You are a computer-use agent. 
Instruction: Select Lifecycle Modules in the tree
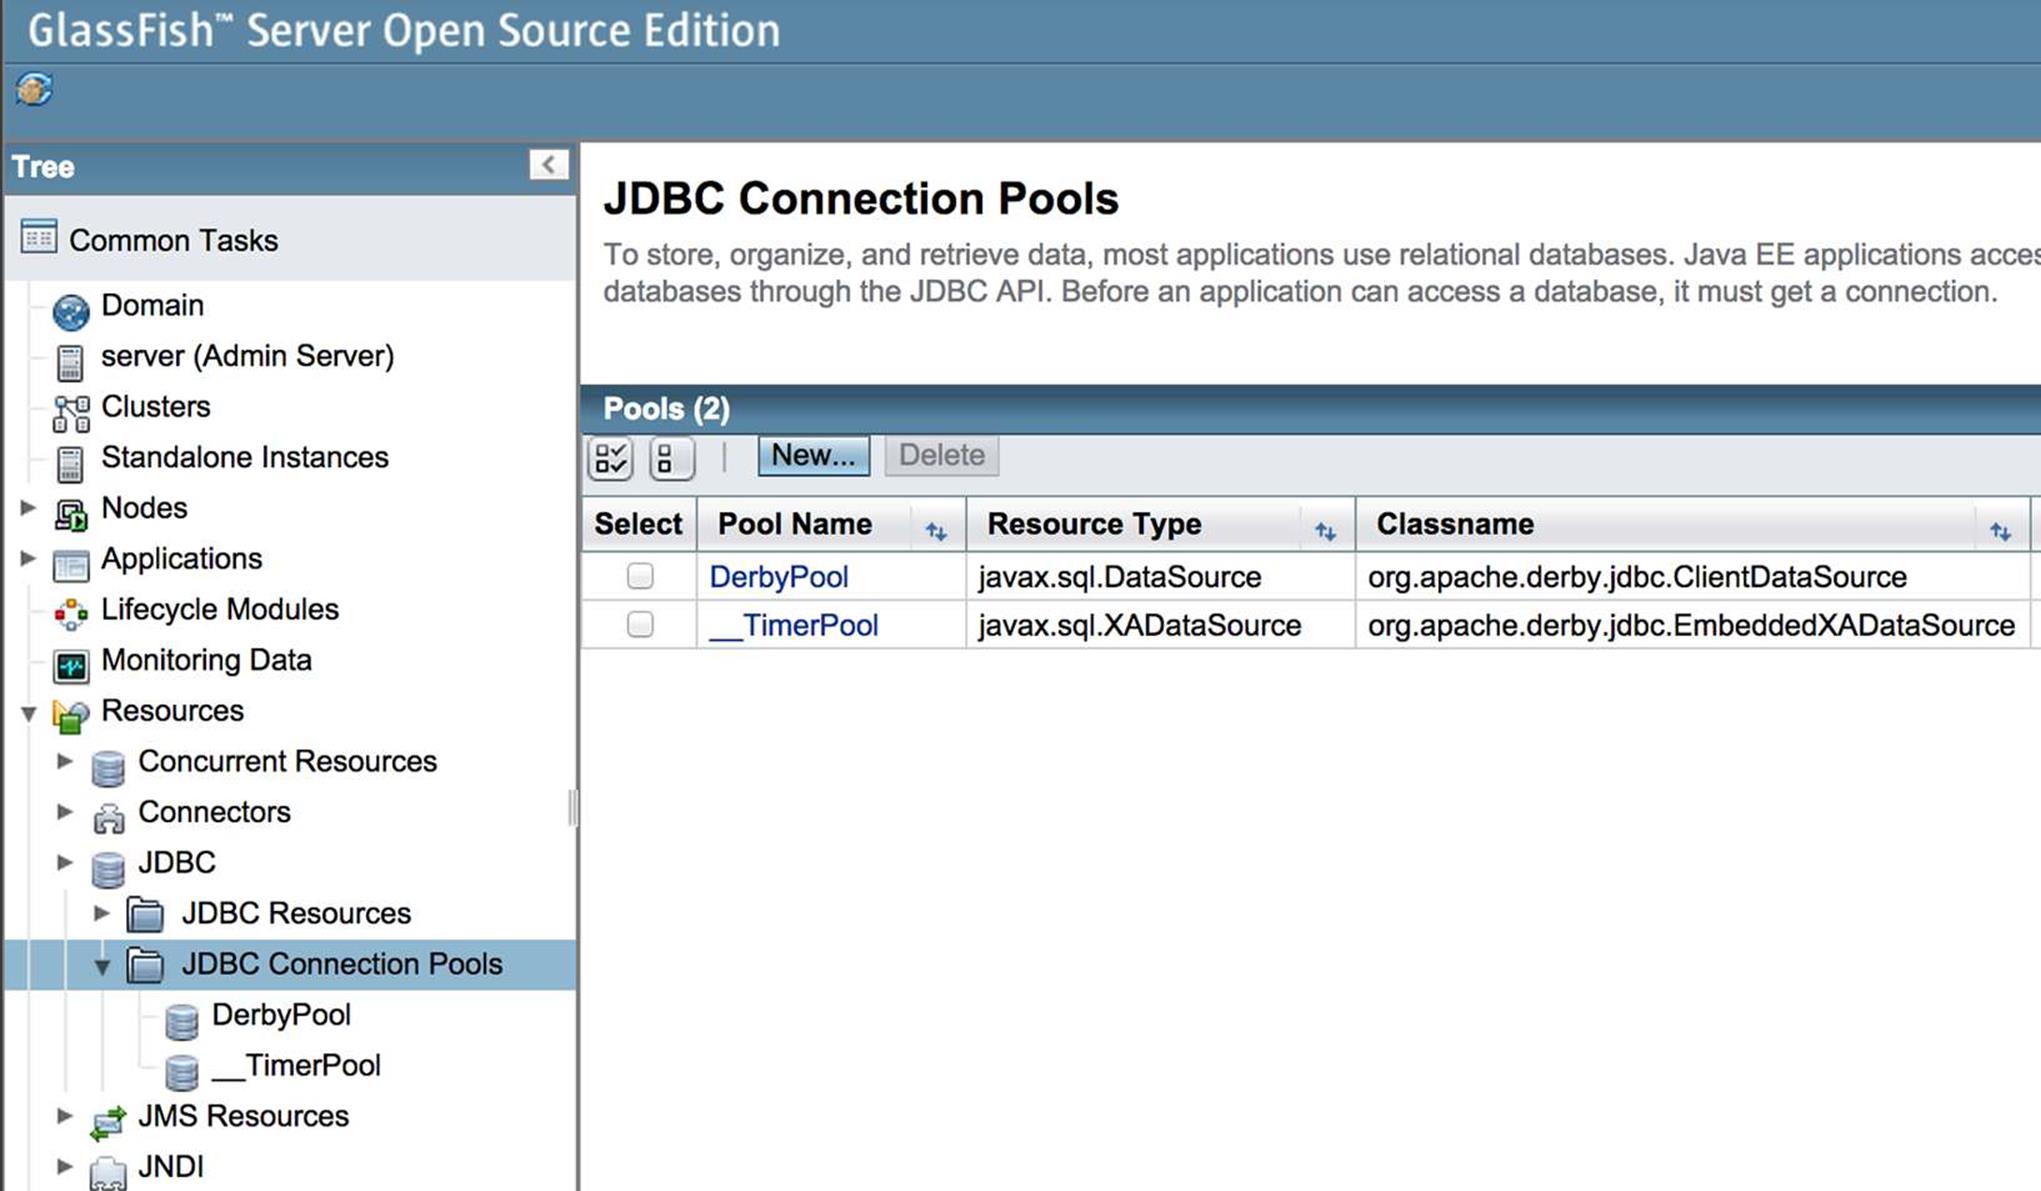[x=220, y=610]
